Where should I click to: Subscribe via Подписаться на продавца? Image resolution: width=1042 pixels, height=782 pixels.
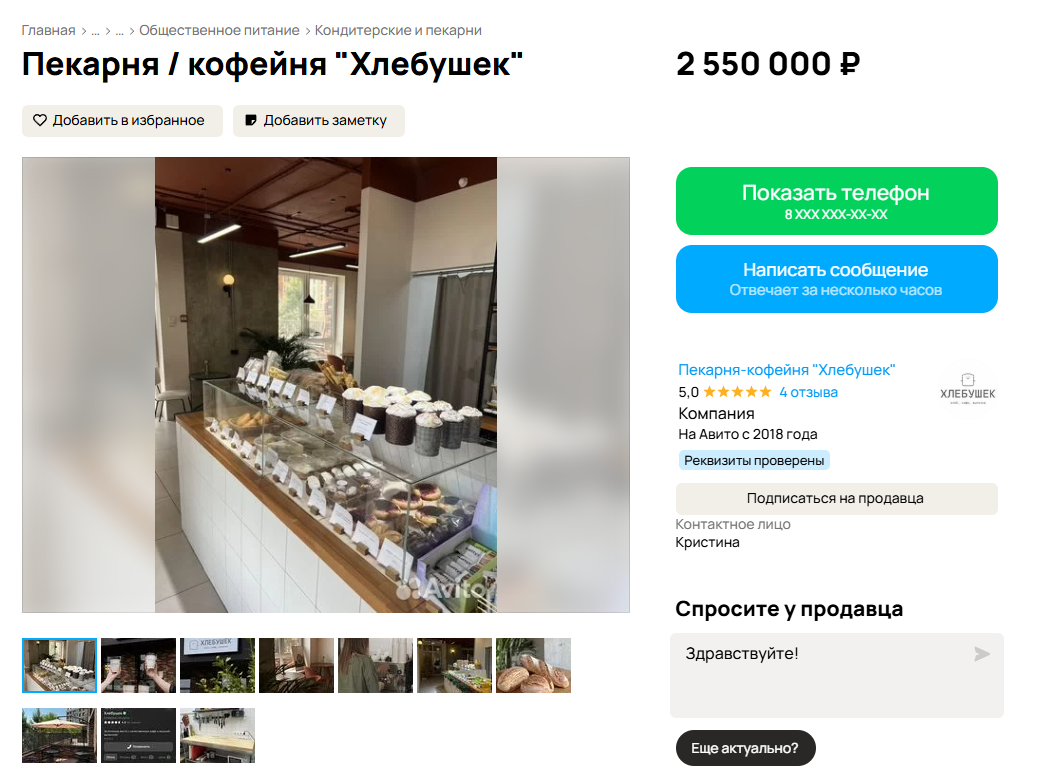coord(837,498)
